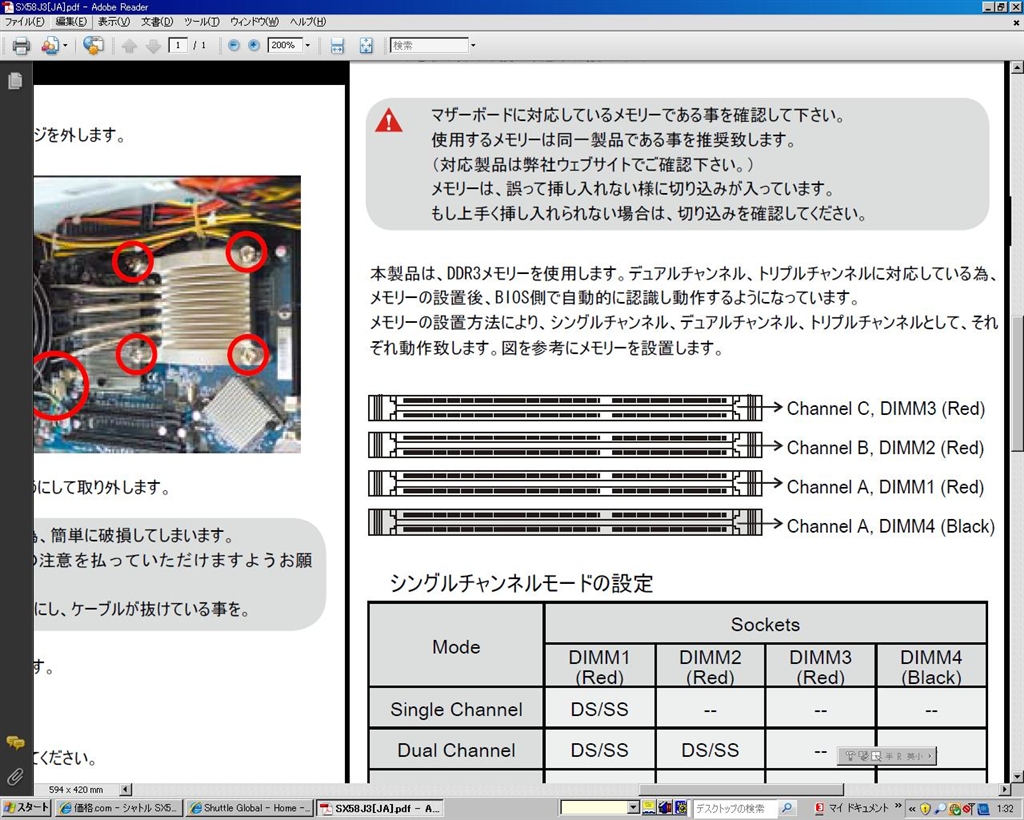Zoom out with the minus button
The width and height of the screenshot is (1024, 820).
(x=234, y=45)
